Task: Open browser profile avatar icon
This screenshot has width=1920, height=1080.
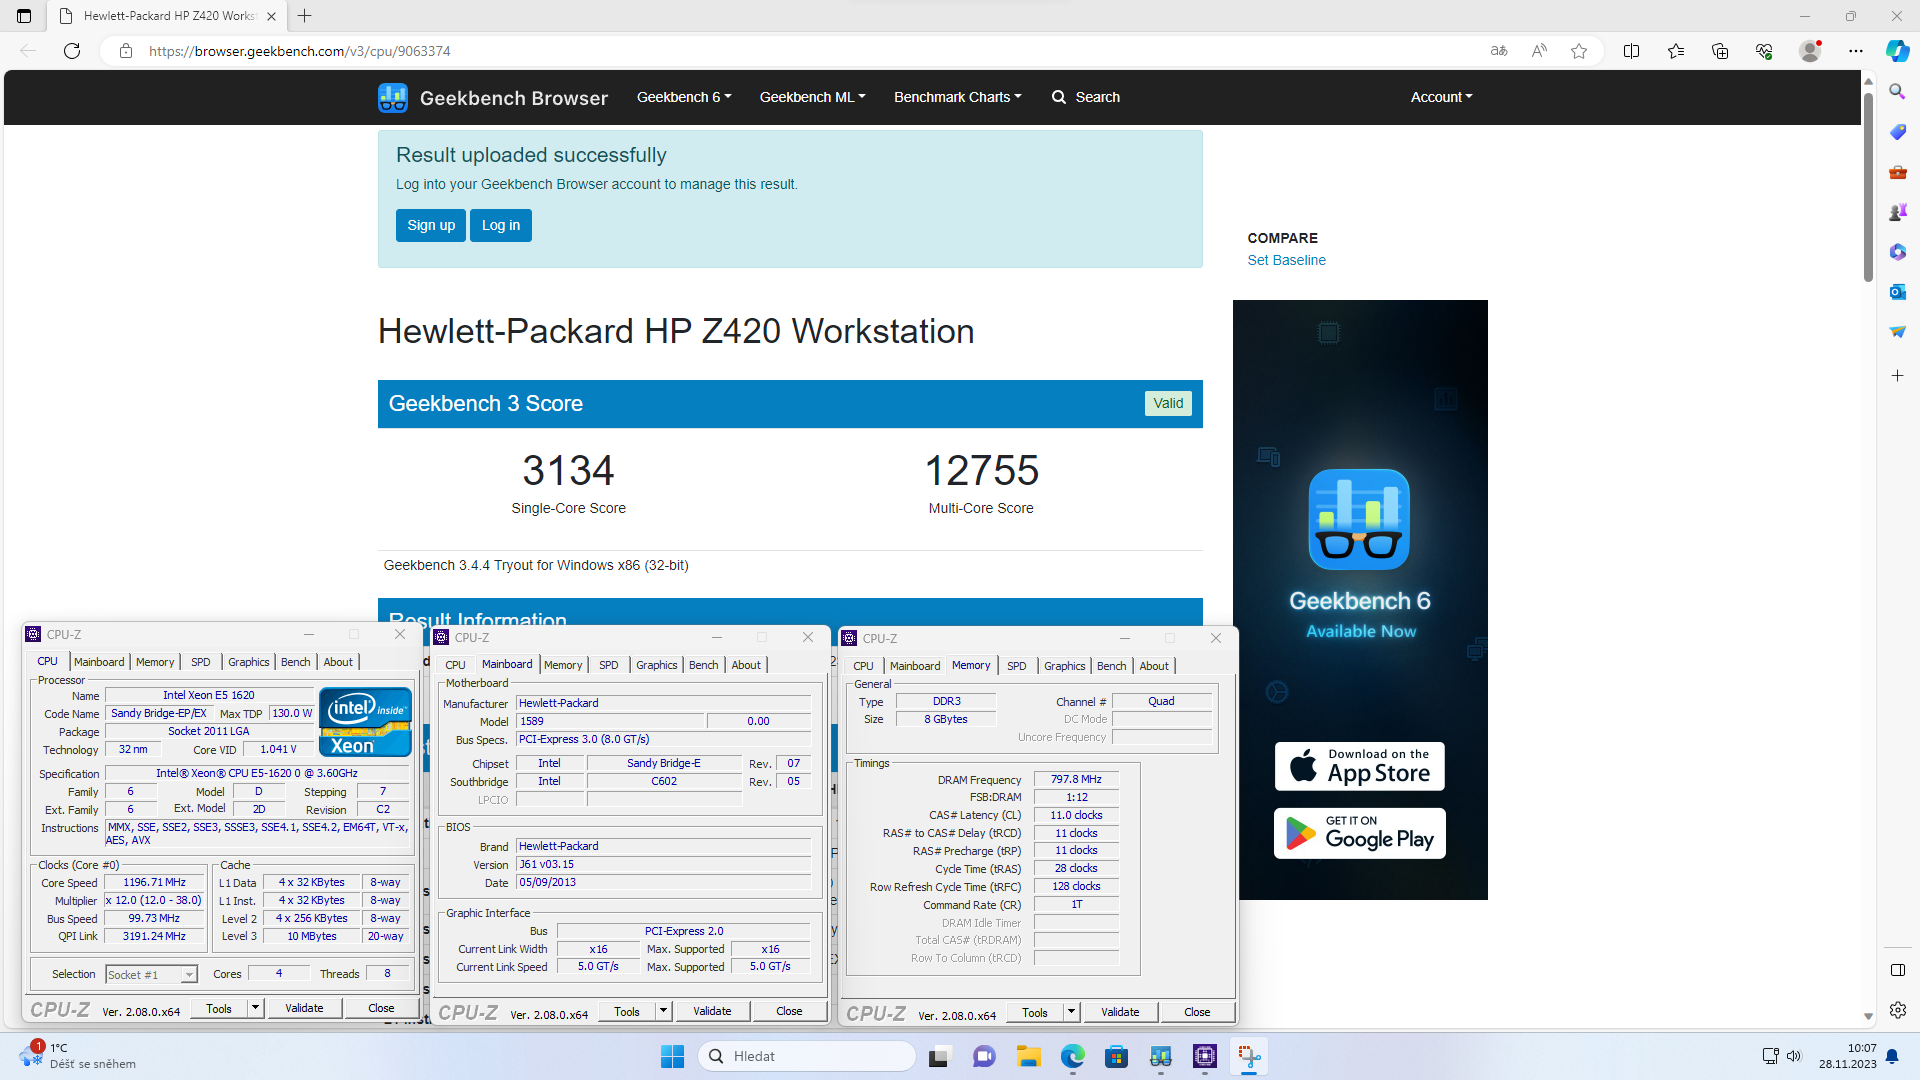Action: pos(1810,51)
